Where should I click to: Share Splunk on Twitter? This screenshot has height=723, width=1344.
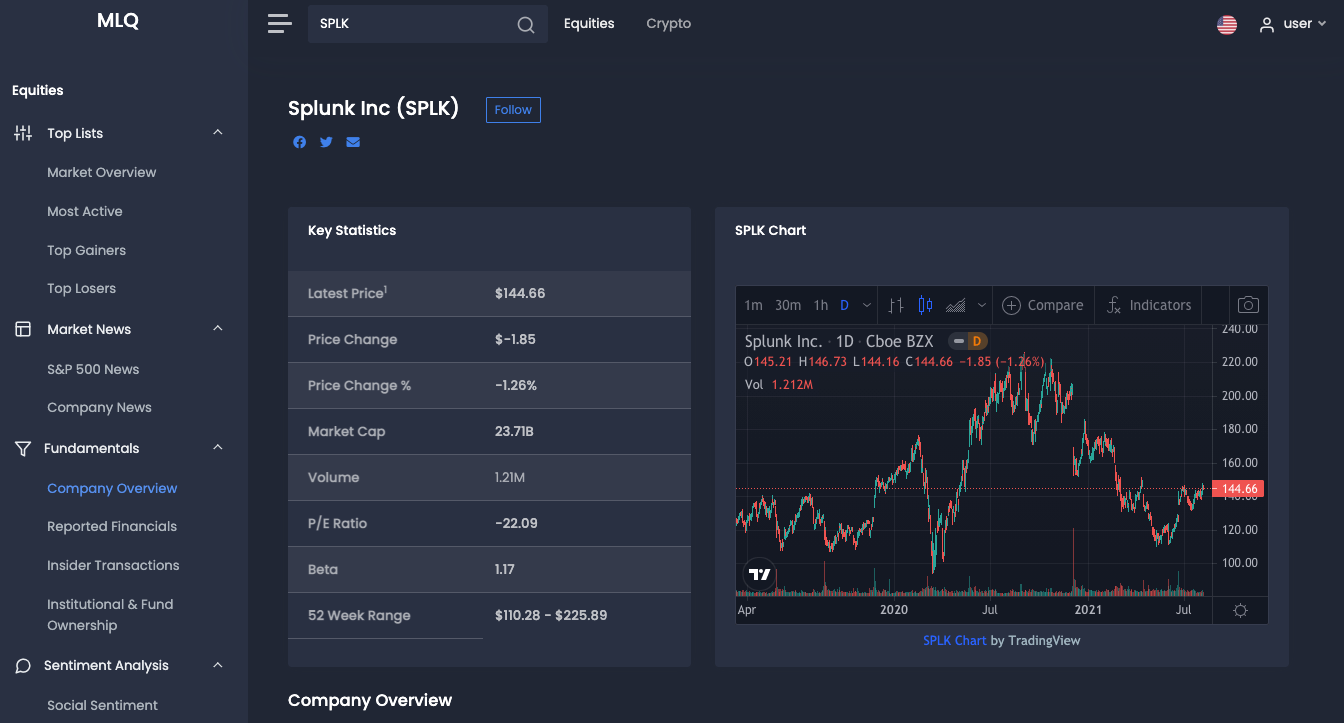(326, 142)
